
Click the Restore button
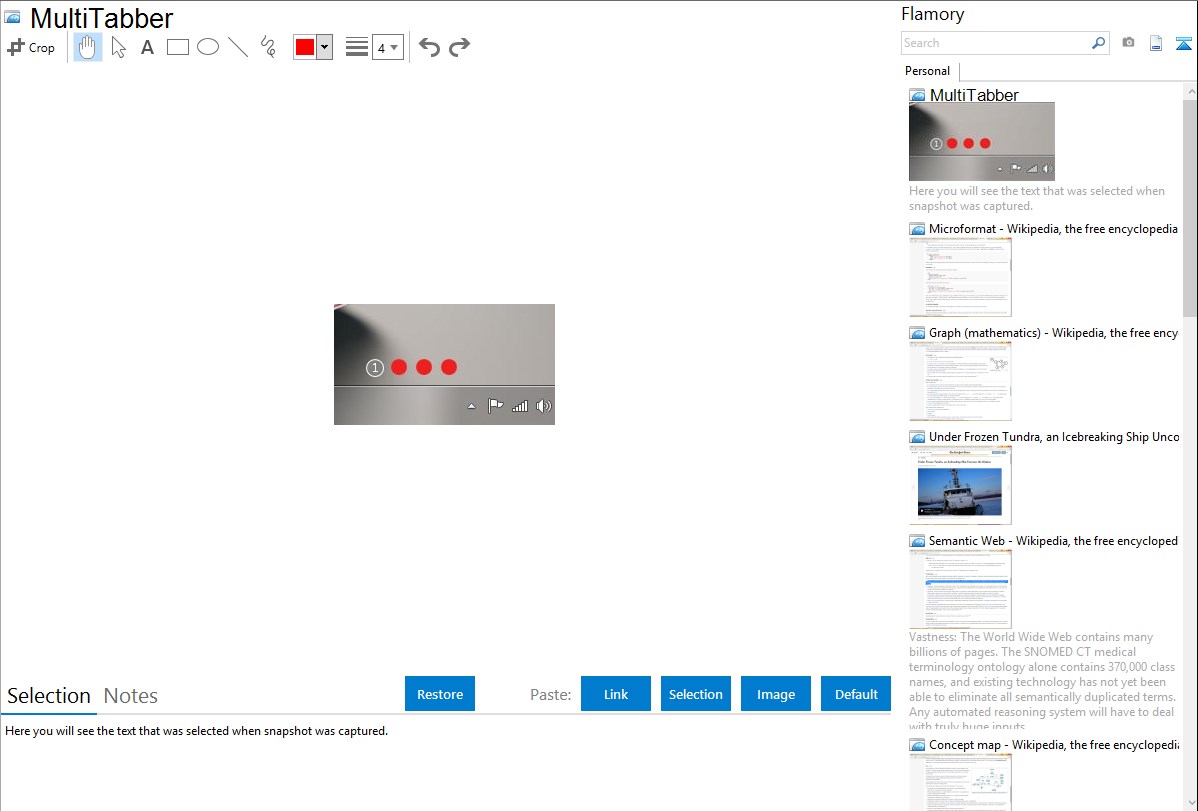(440, 694)
